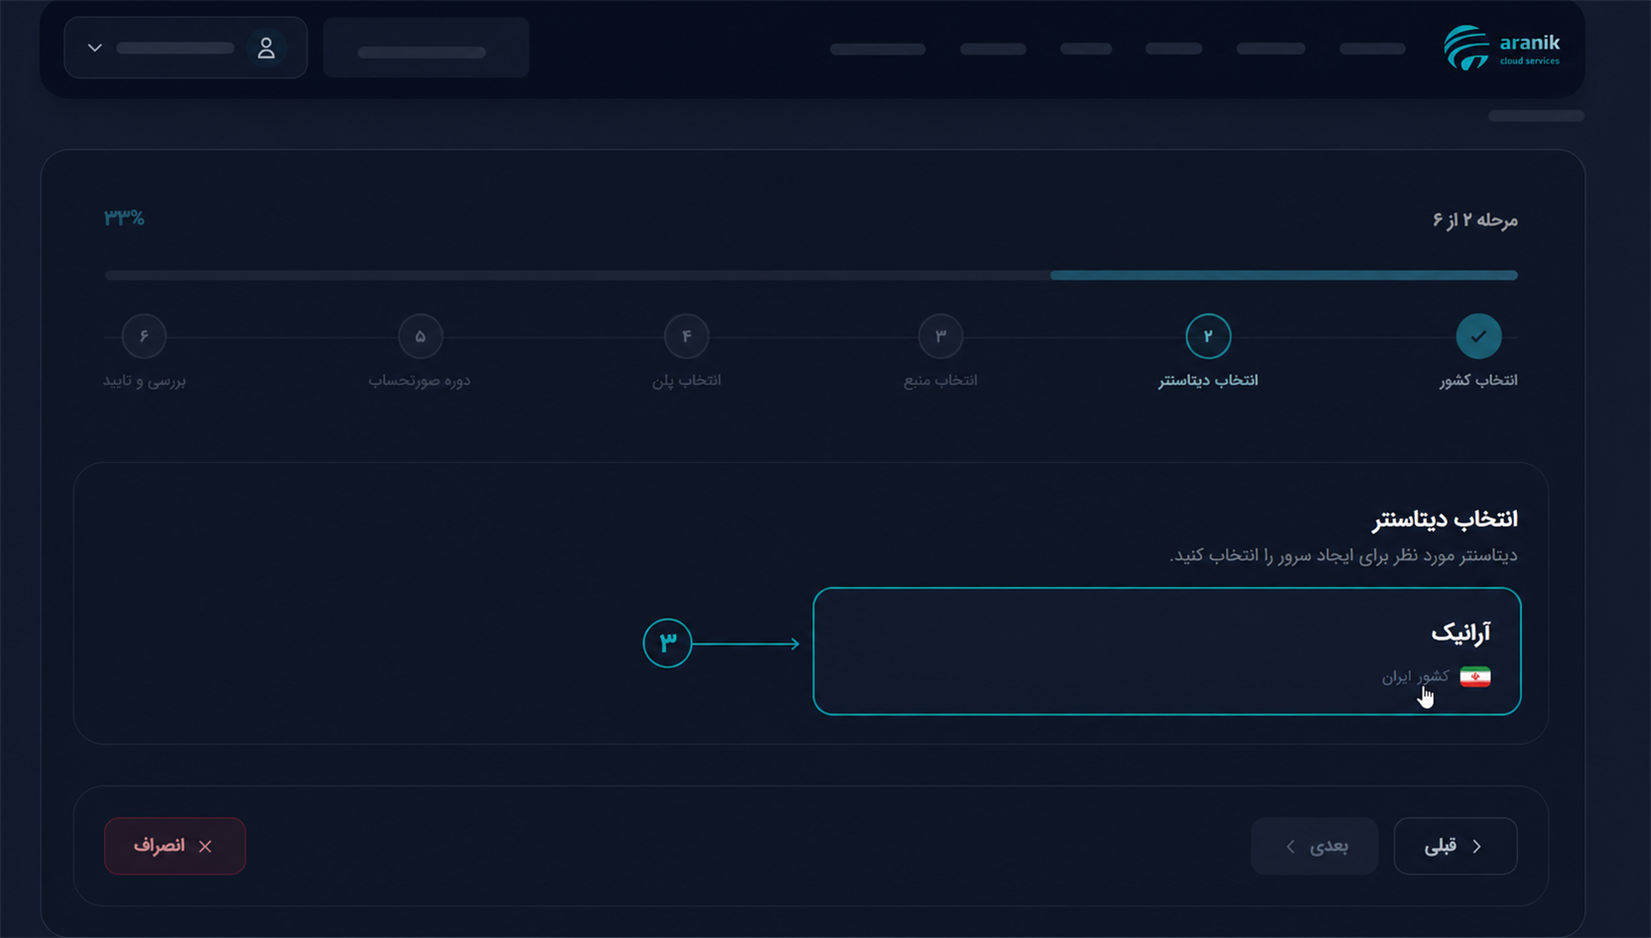Click the بعدی (next) button

click(x=1314, y=846)
